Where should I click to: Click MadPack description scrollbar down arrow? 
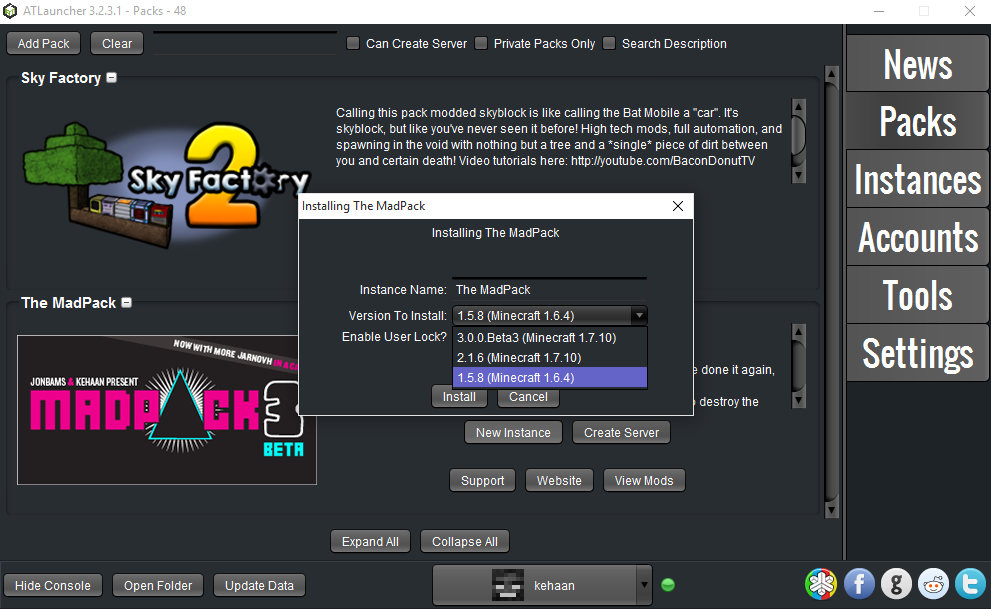click(798, 401)
